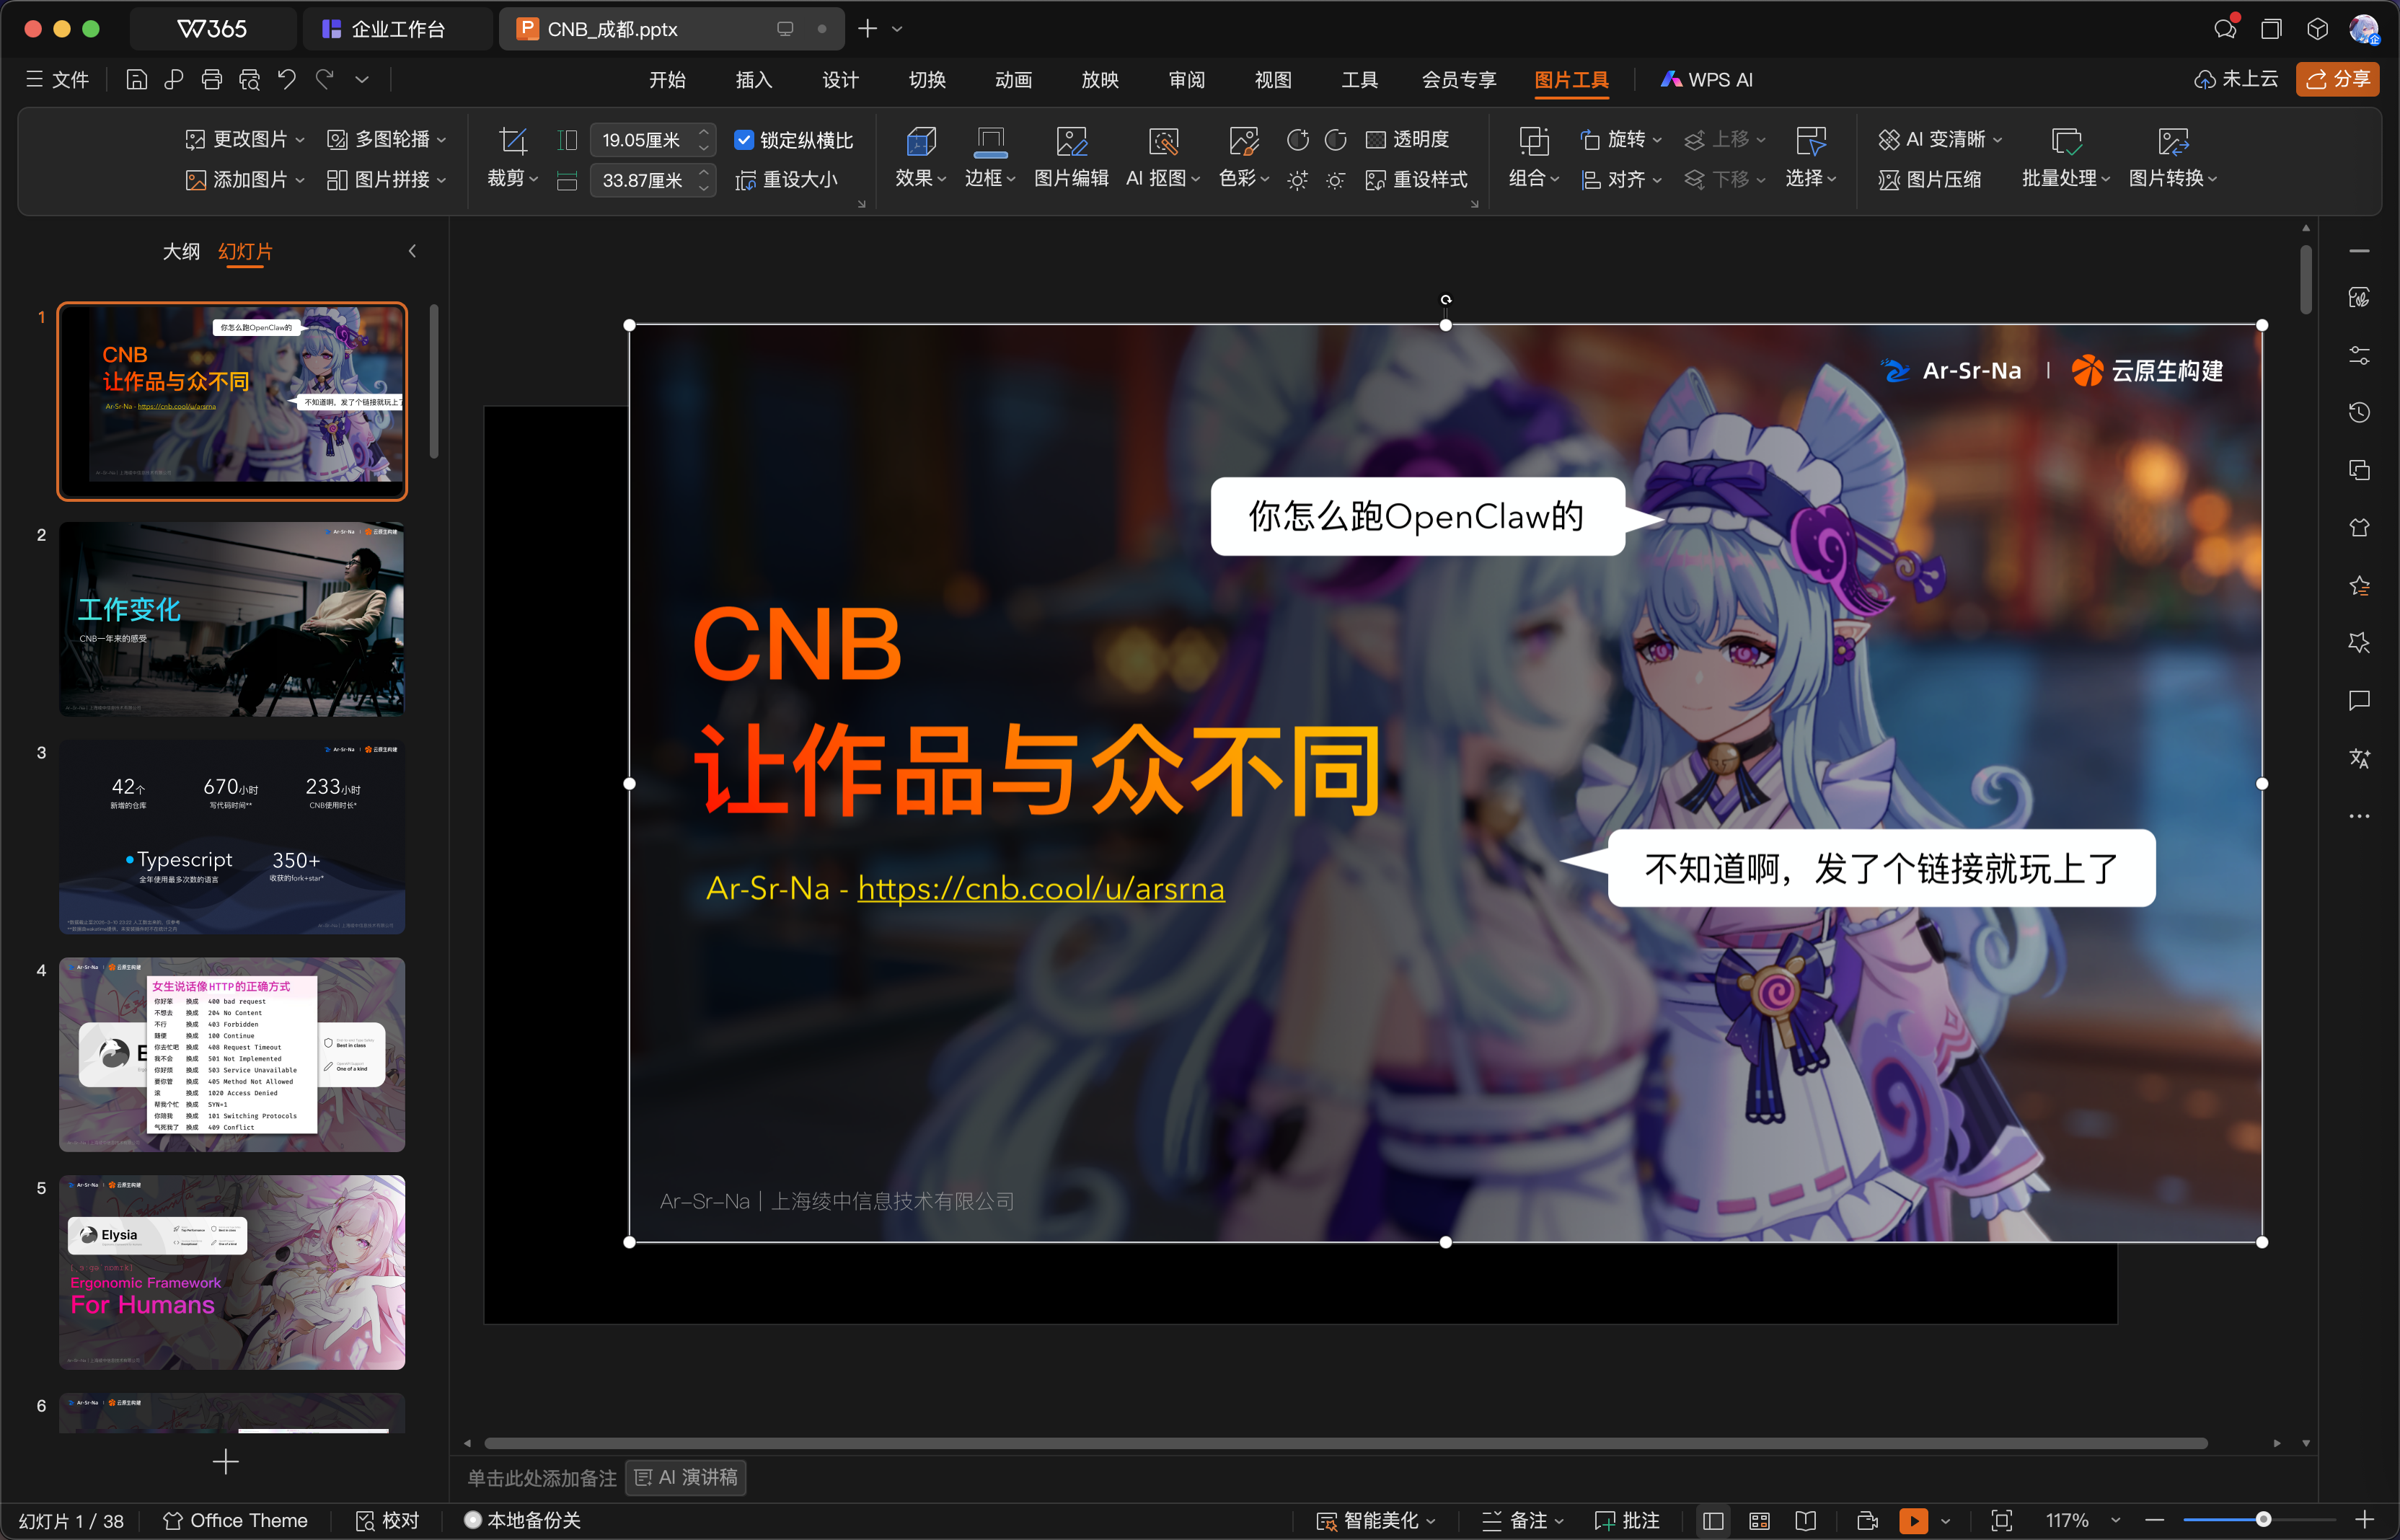This screenshot has height=1540, width=2400.
Task: Click the fit slide to window icon
Action: point(2002,1520)
